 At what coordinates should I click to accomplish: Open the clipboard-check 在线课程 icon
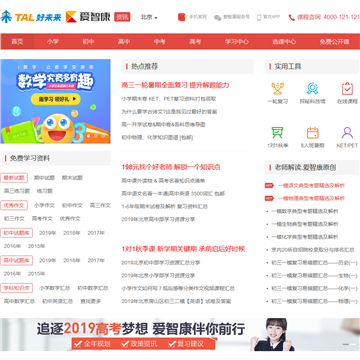coord(347,89)
